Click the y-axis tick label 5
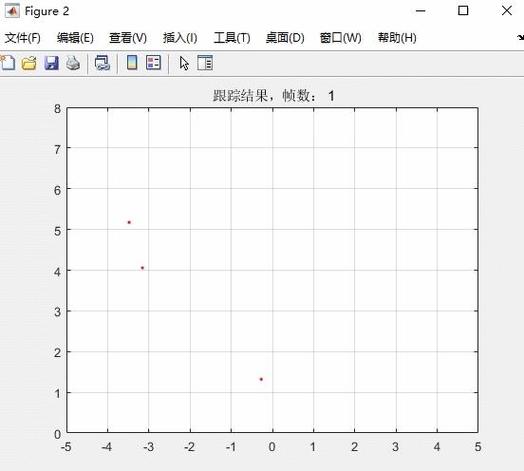 click(57, 231)
